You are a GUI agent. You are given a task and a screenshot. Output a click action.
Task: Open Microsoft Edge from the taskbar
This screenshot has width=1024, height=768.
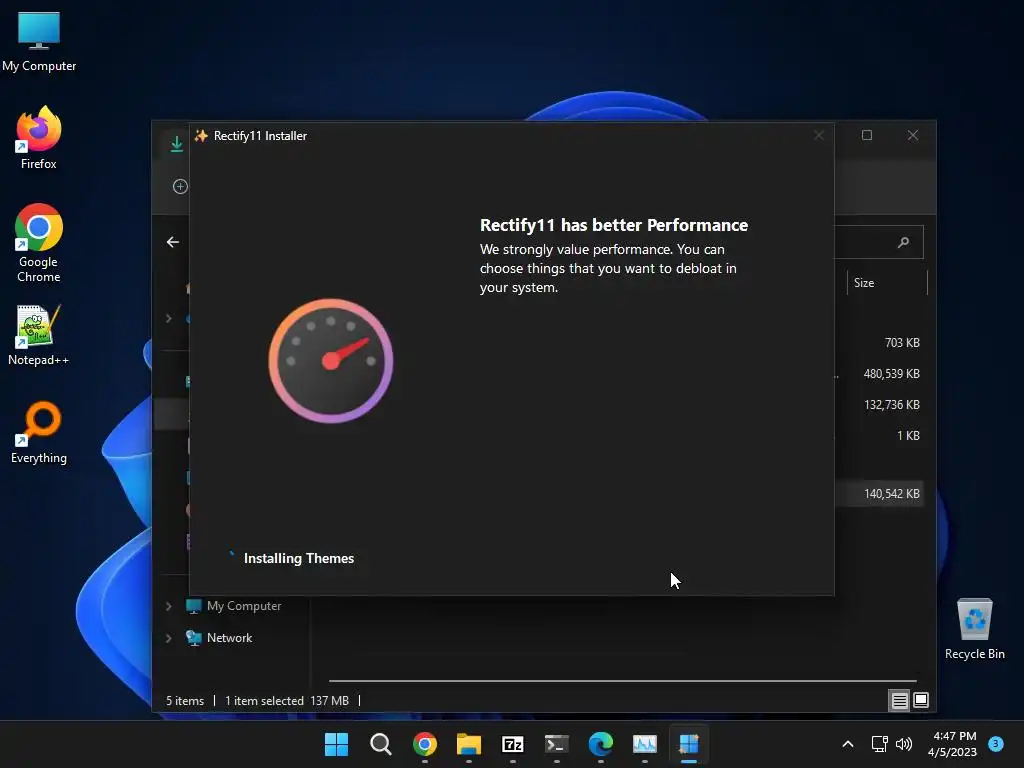tap(601, 744)
